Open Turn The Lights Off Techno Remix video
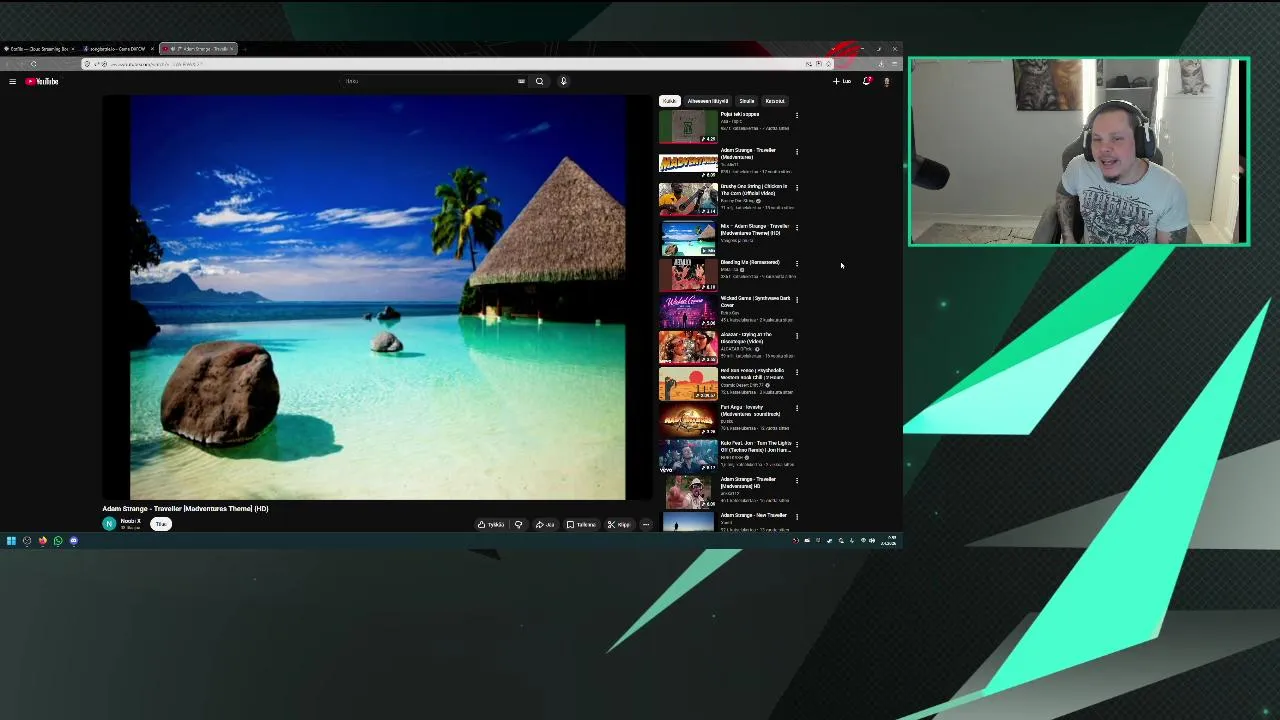This screenshot has width=1280, height=720. coord(756,446)
